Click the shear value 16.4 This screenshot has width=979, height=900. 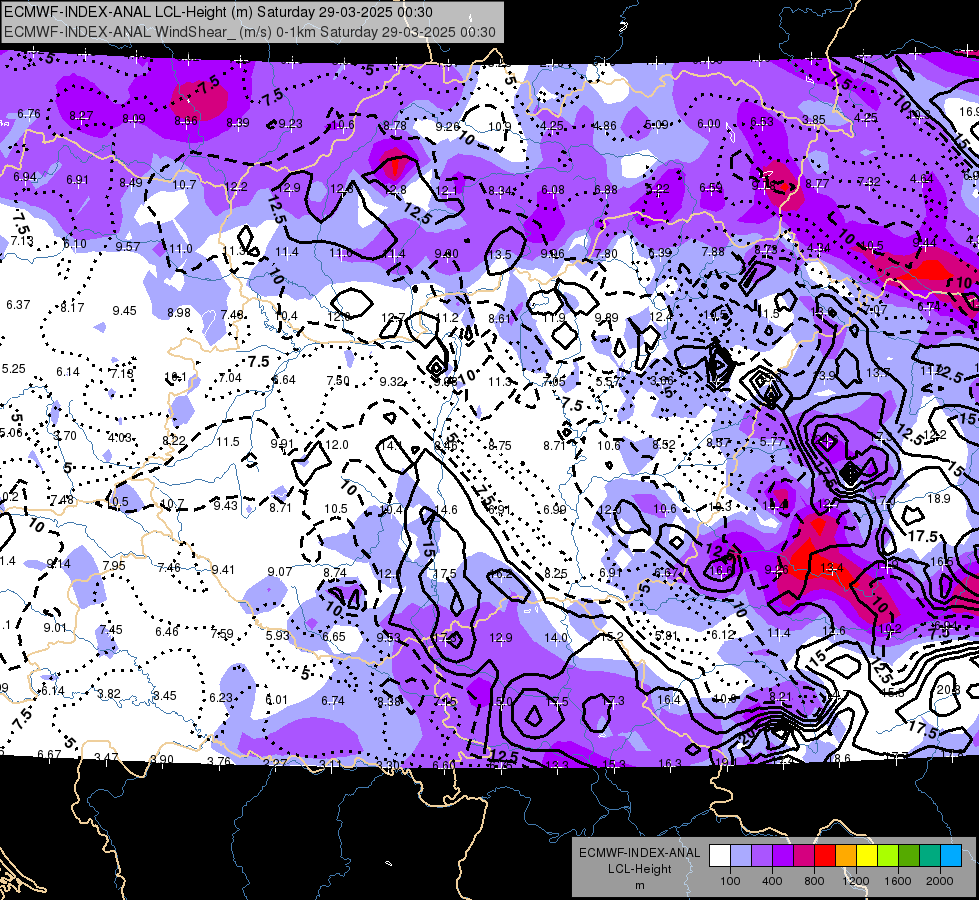click(x=669, y=700)
